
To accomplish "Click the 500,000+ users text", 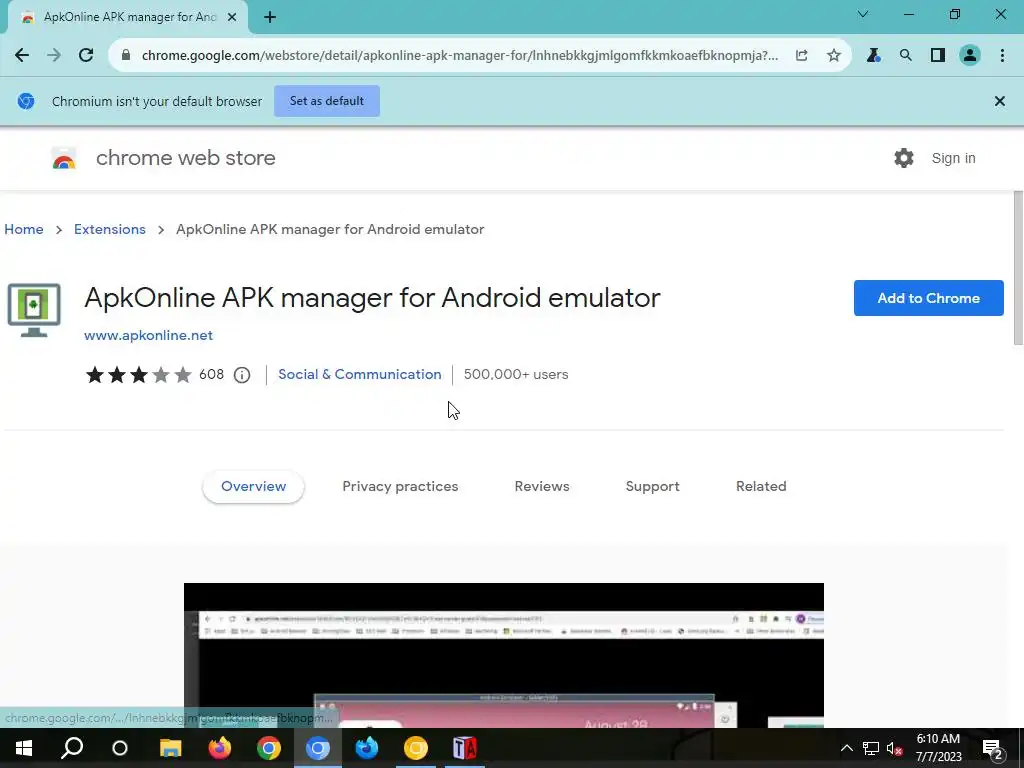I will click(516, 374).
